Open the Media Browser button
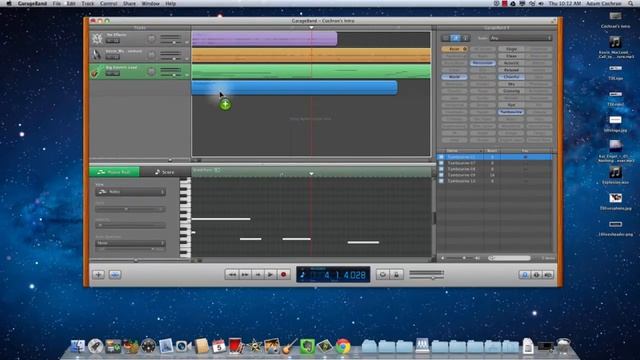This screenshot has width=640, height=360. (x=548, y=275)
